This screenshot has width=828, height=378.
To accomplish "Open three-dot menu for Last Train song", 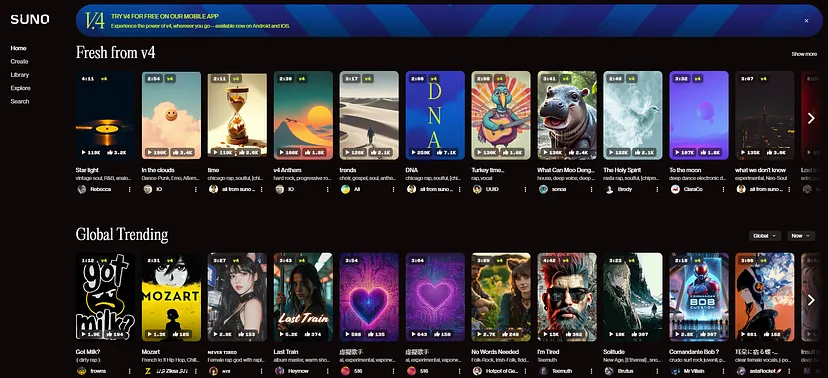I will [x=327, y=371].
